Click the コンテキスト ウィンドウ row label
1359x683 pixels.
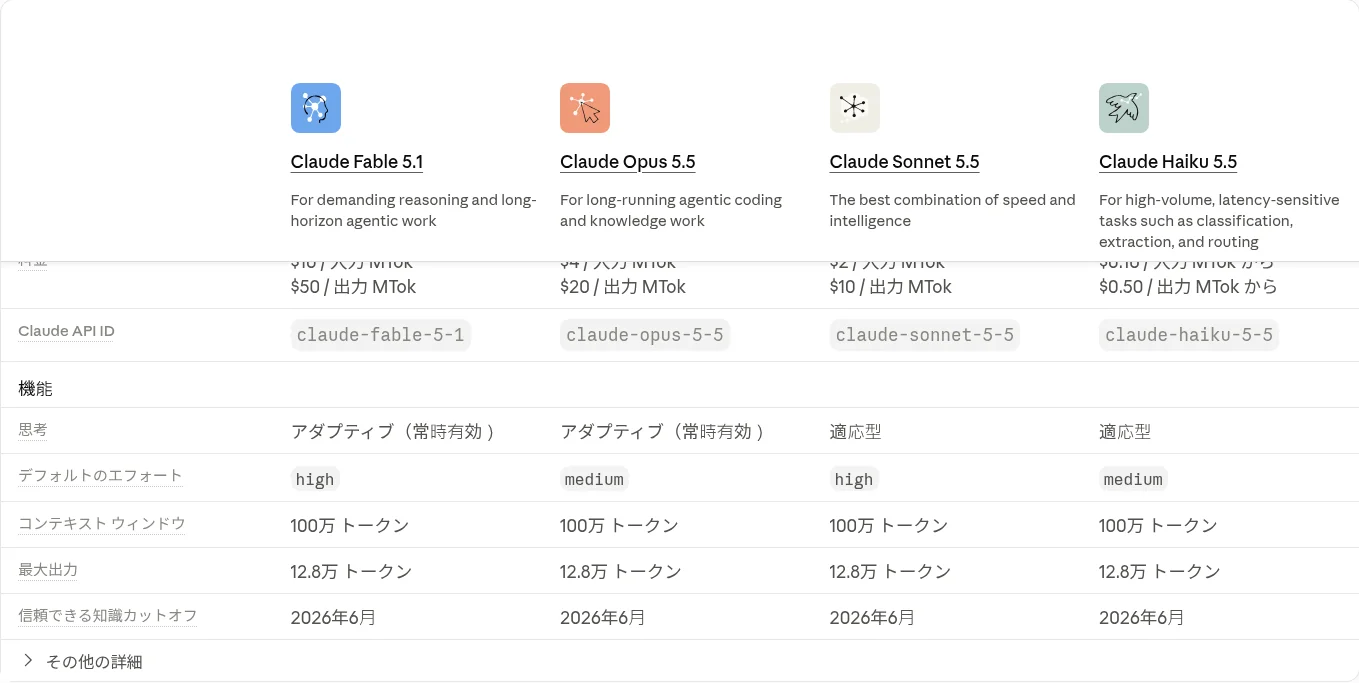[102, 523]
